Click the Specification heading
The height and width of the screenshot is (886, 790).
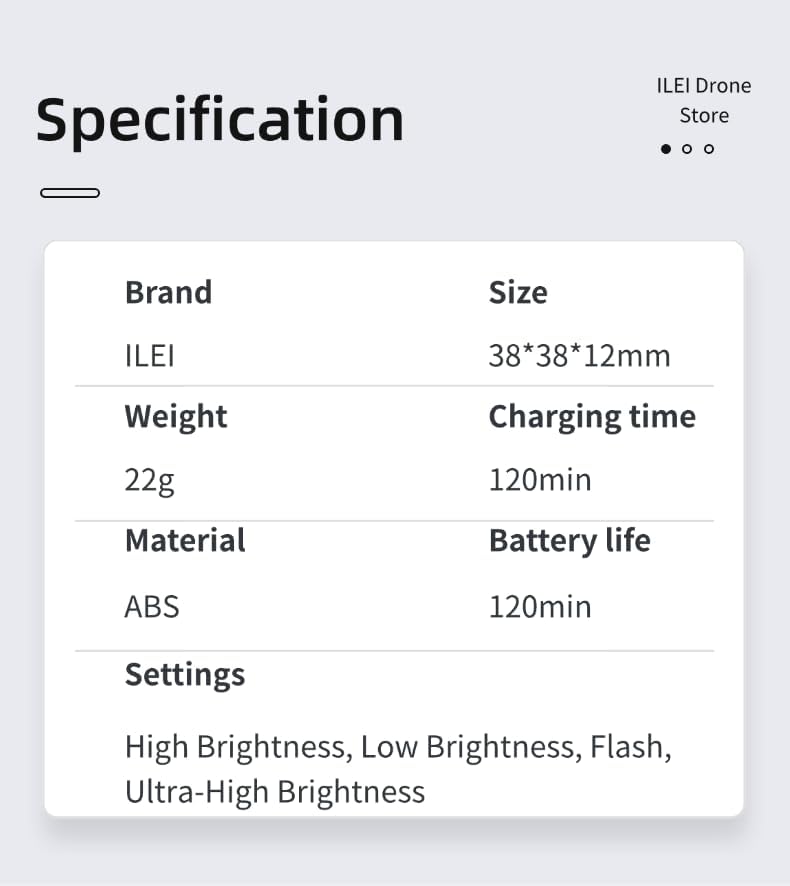[x=220, y=119]
